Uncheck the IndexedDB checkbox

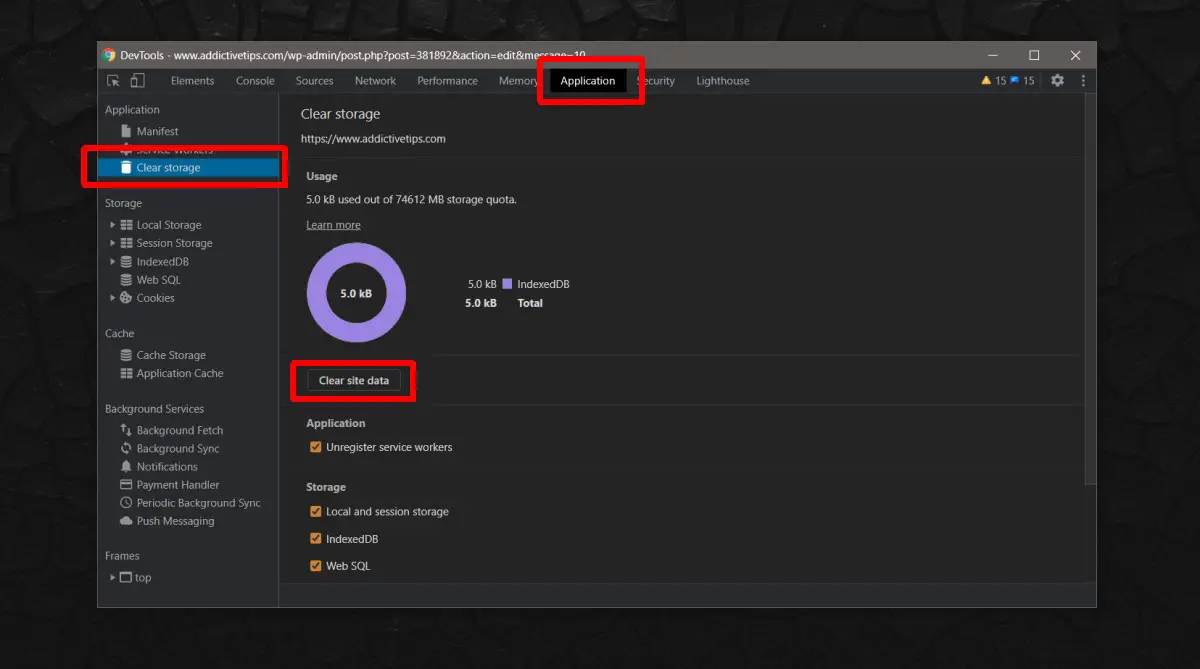[316, 539]
